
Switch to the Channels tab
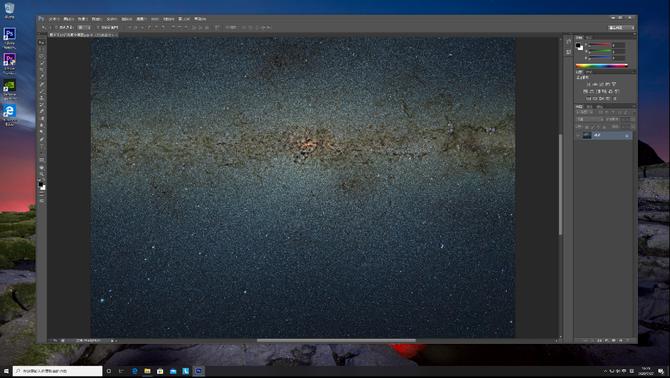[589, 107]
